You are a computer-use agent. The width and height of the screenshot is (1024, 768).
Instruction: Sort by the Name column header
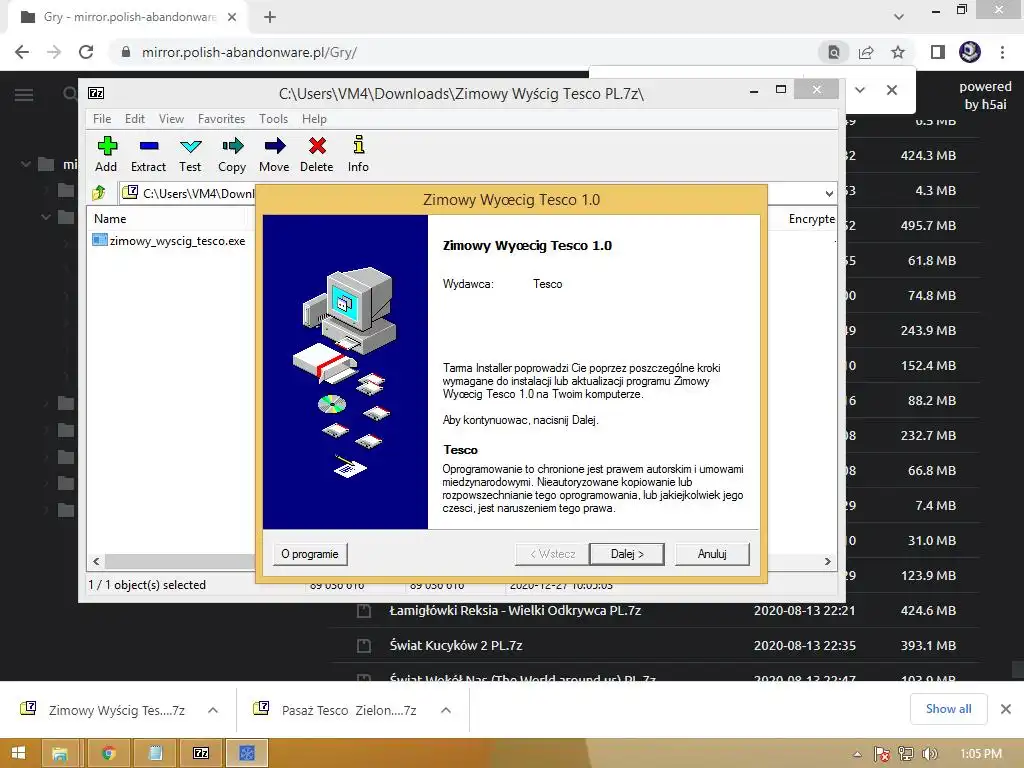[110, 219]
